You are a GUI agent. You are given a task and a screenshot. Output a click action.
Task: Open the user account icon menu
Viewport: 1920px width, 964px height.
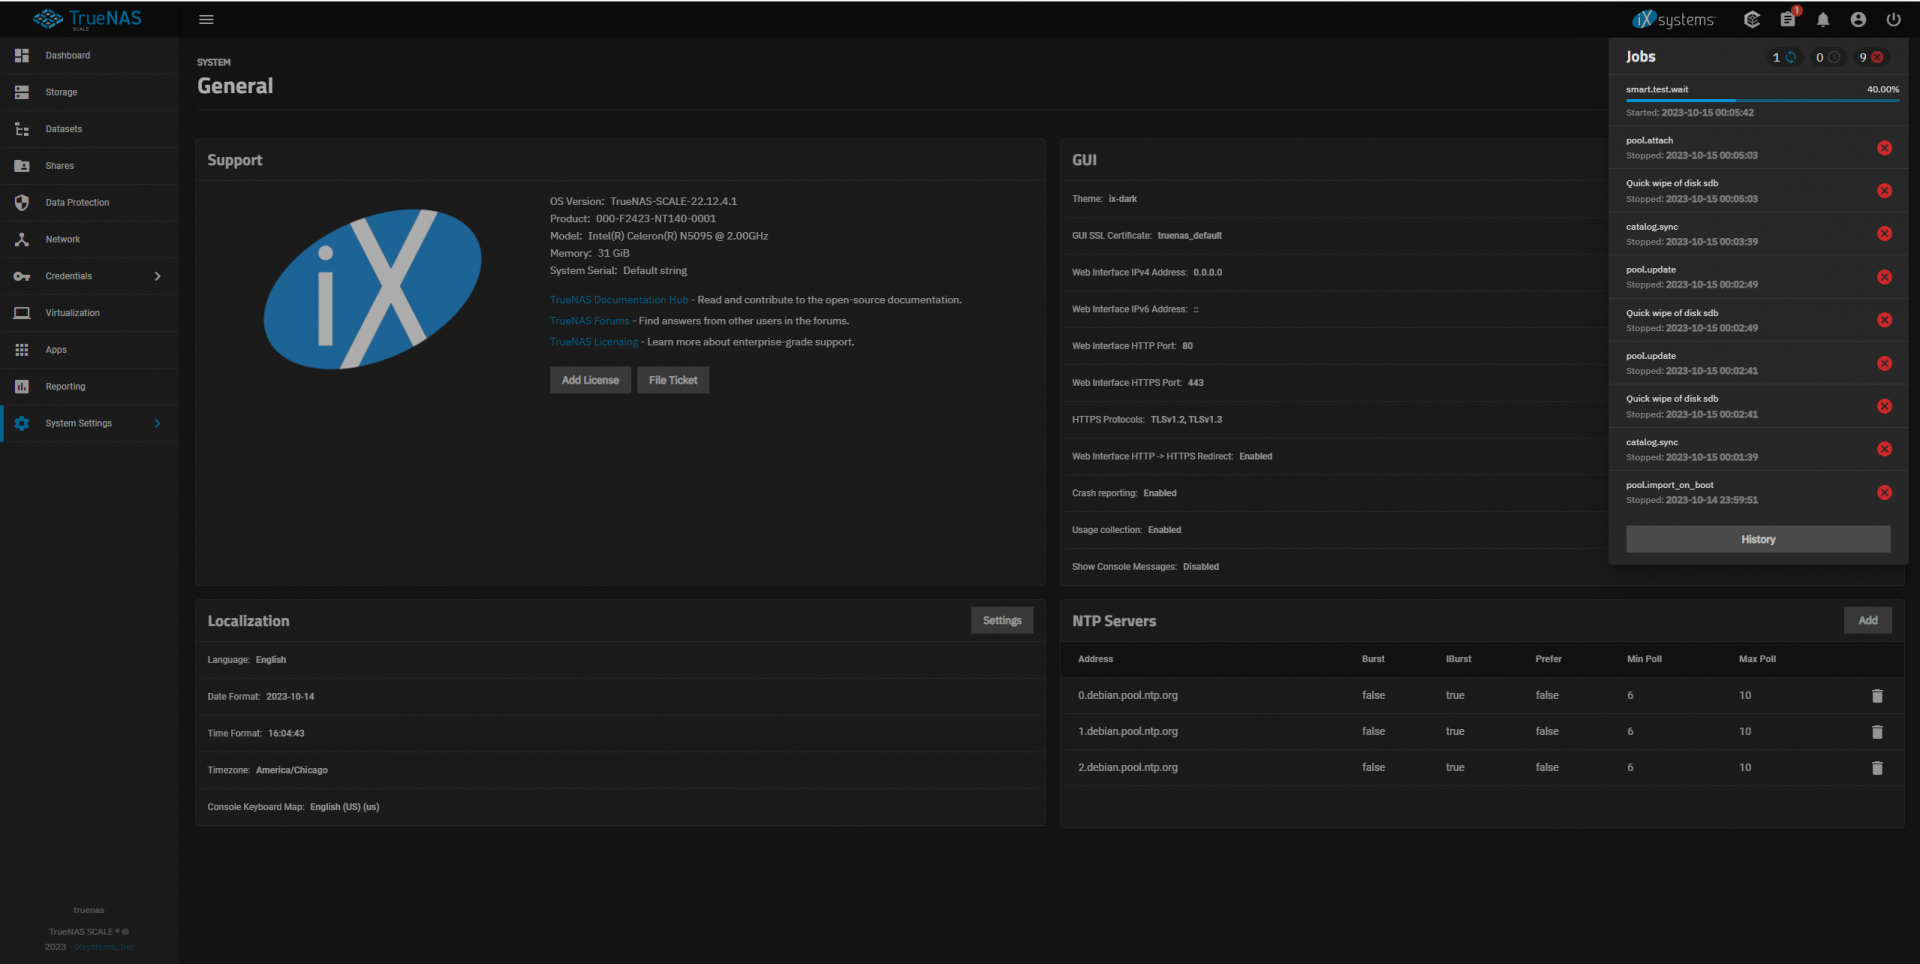click(1858, 19)
